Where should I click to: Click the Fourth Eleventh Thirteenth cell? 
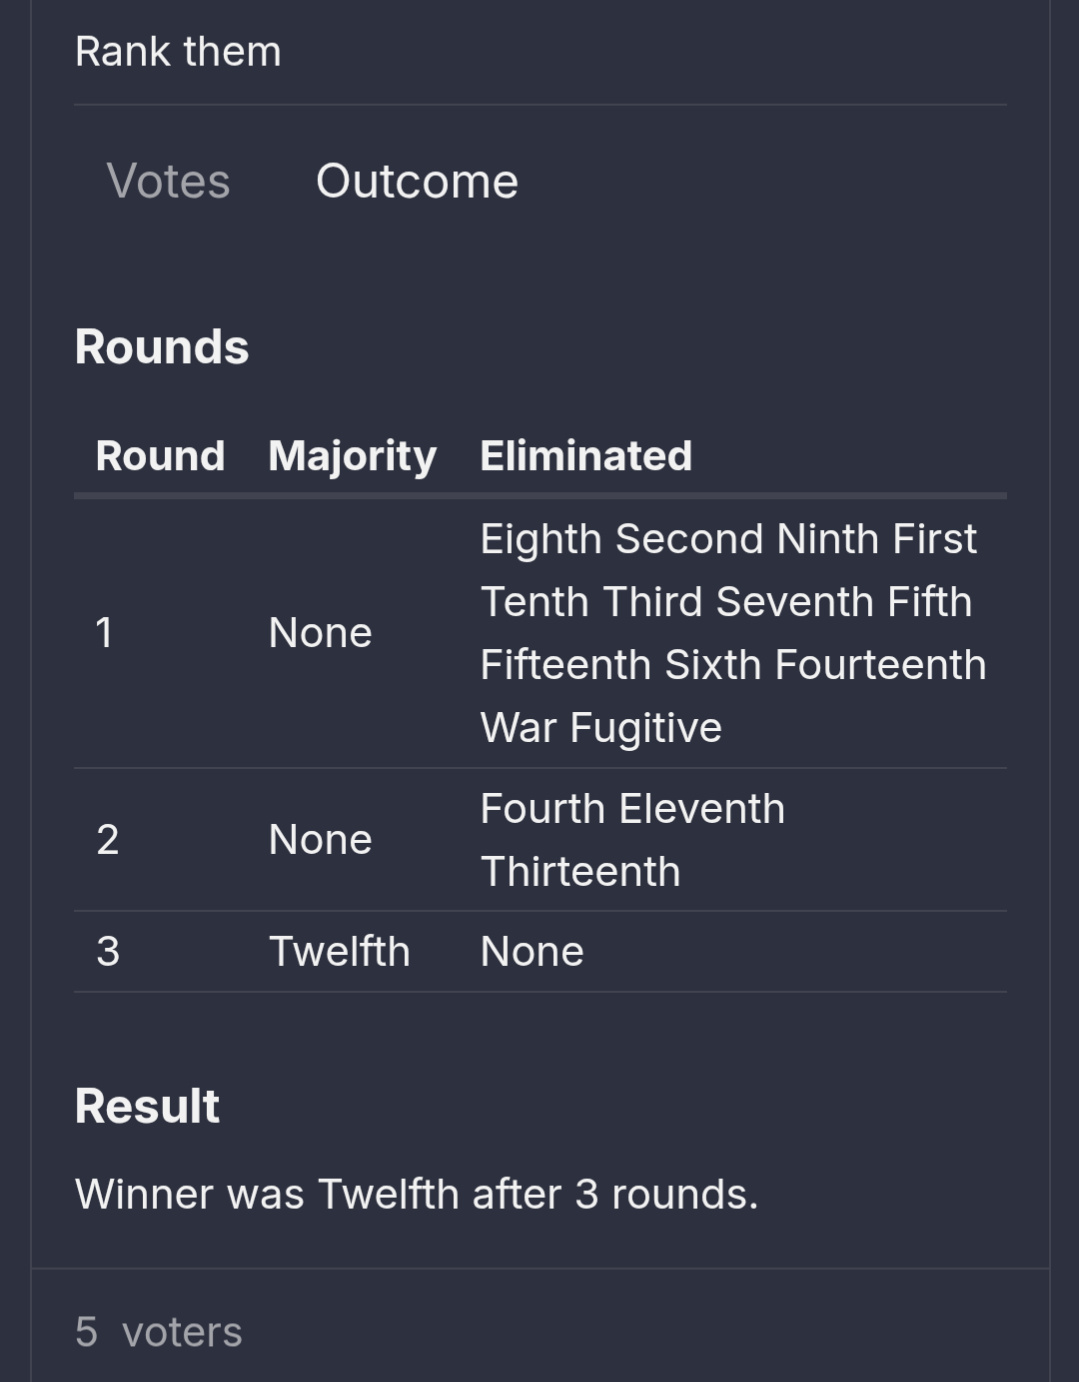[632, 839]
